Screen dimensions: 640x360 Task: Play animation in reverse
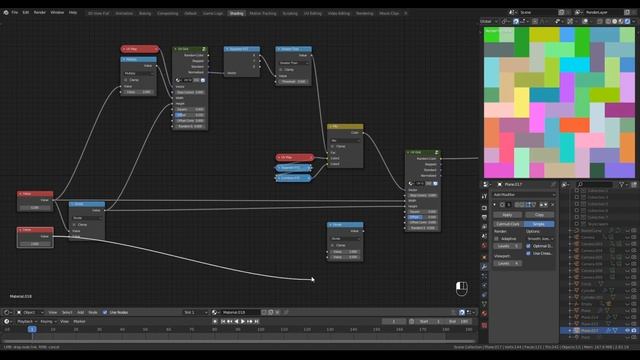236,321
